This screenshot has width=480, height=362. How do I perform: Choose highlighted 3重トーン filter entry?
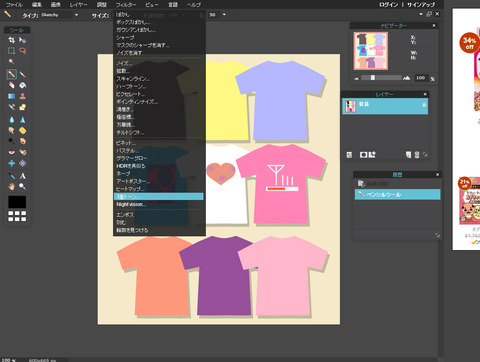[x=159, y=197]
